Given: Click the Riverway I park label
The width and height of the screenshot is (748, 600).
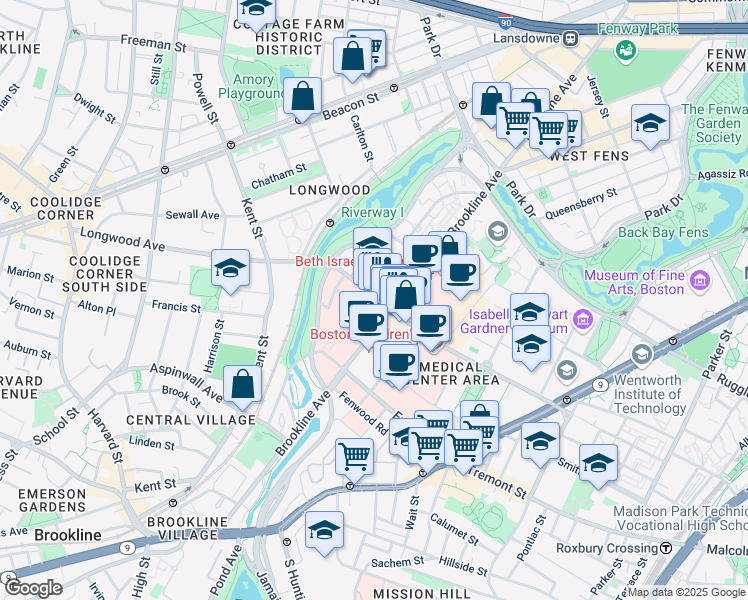Looking at the screenshot, I should click(373, 213).
